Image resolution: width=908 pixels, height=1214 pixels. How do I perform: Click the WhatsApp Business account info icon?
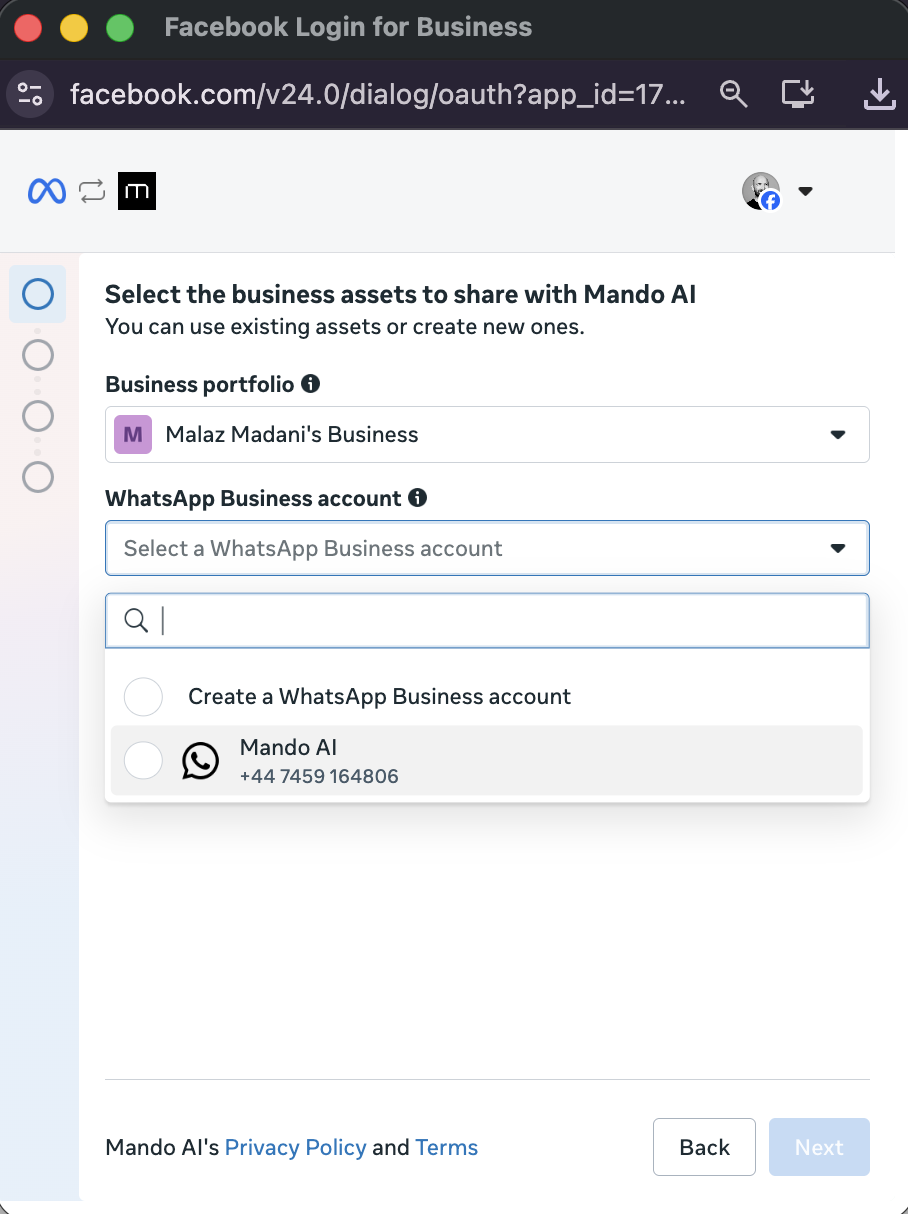pyautogui.click(x=418, y=498)
